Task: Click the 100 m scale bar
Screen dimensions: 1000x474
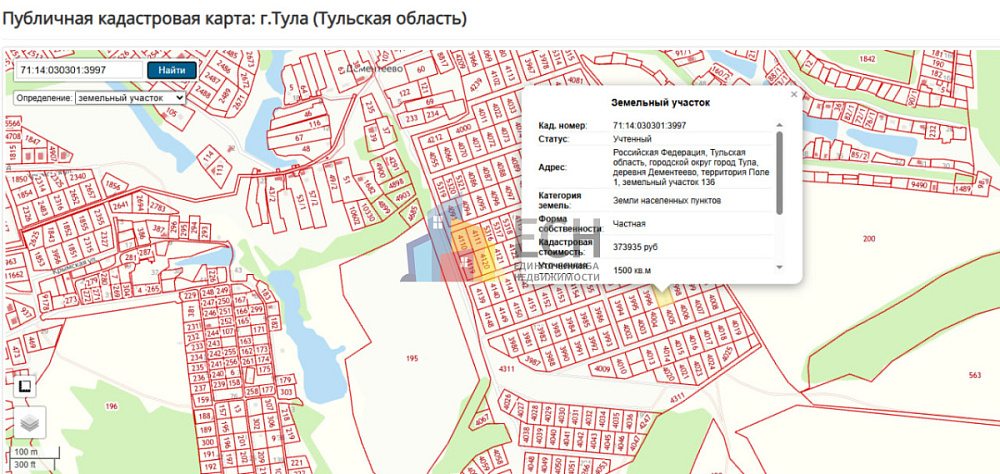Action: pyautogui.click(x=26, y=452)
